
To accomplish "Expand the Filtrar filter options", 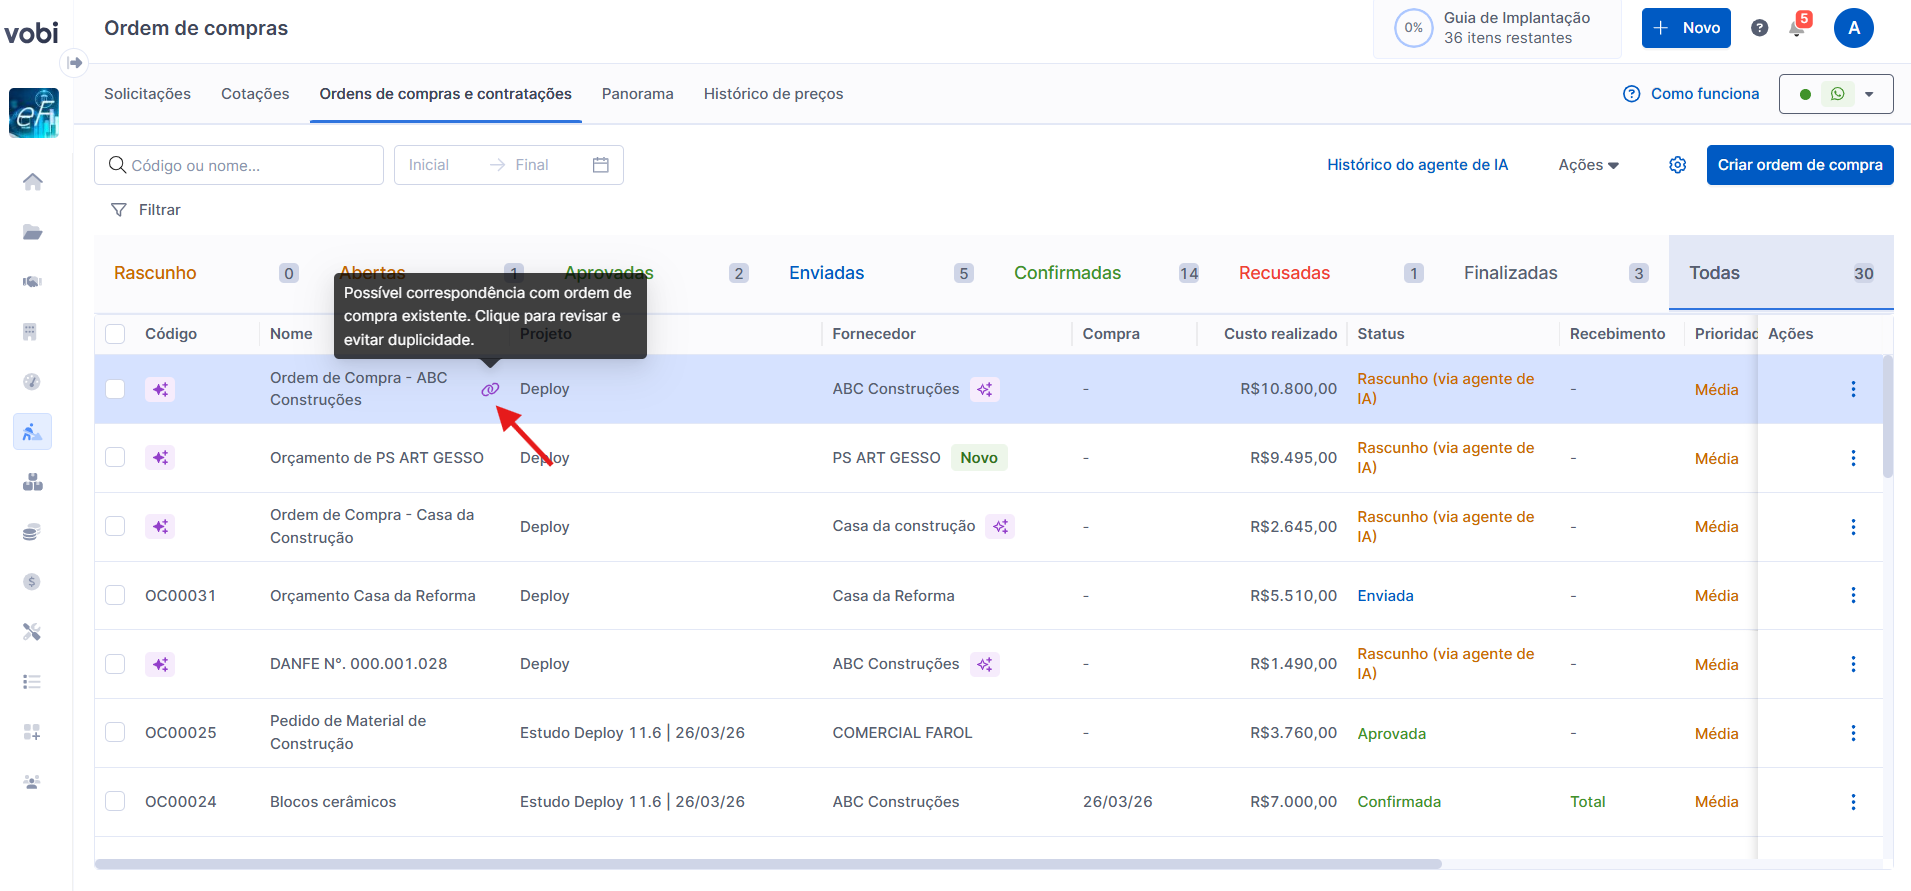I will 146,210.
